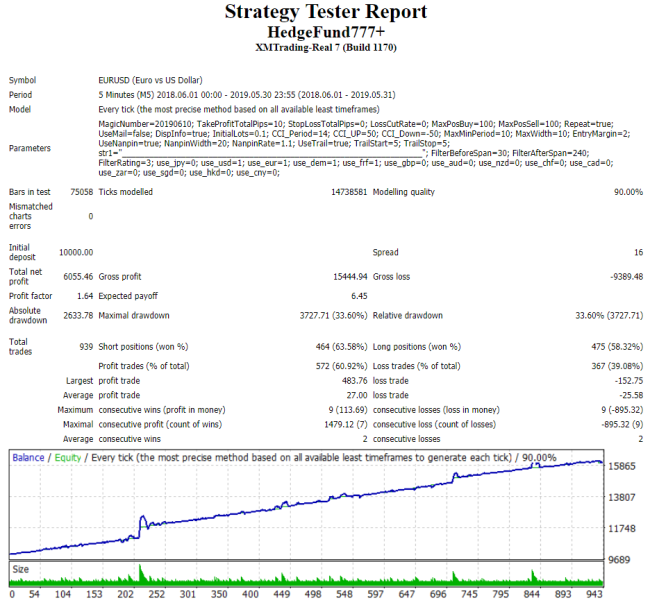Click the Spread value 16
The height and width of the screenshot is (605, 650).
click(638, 252)
